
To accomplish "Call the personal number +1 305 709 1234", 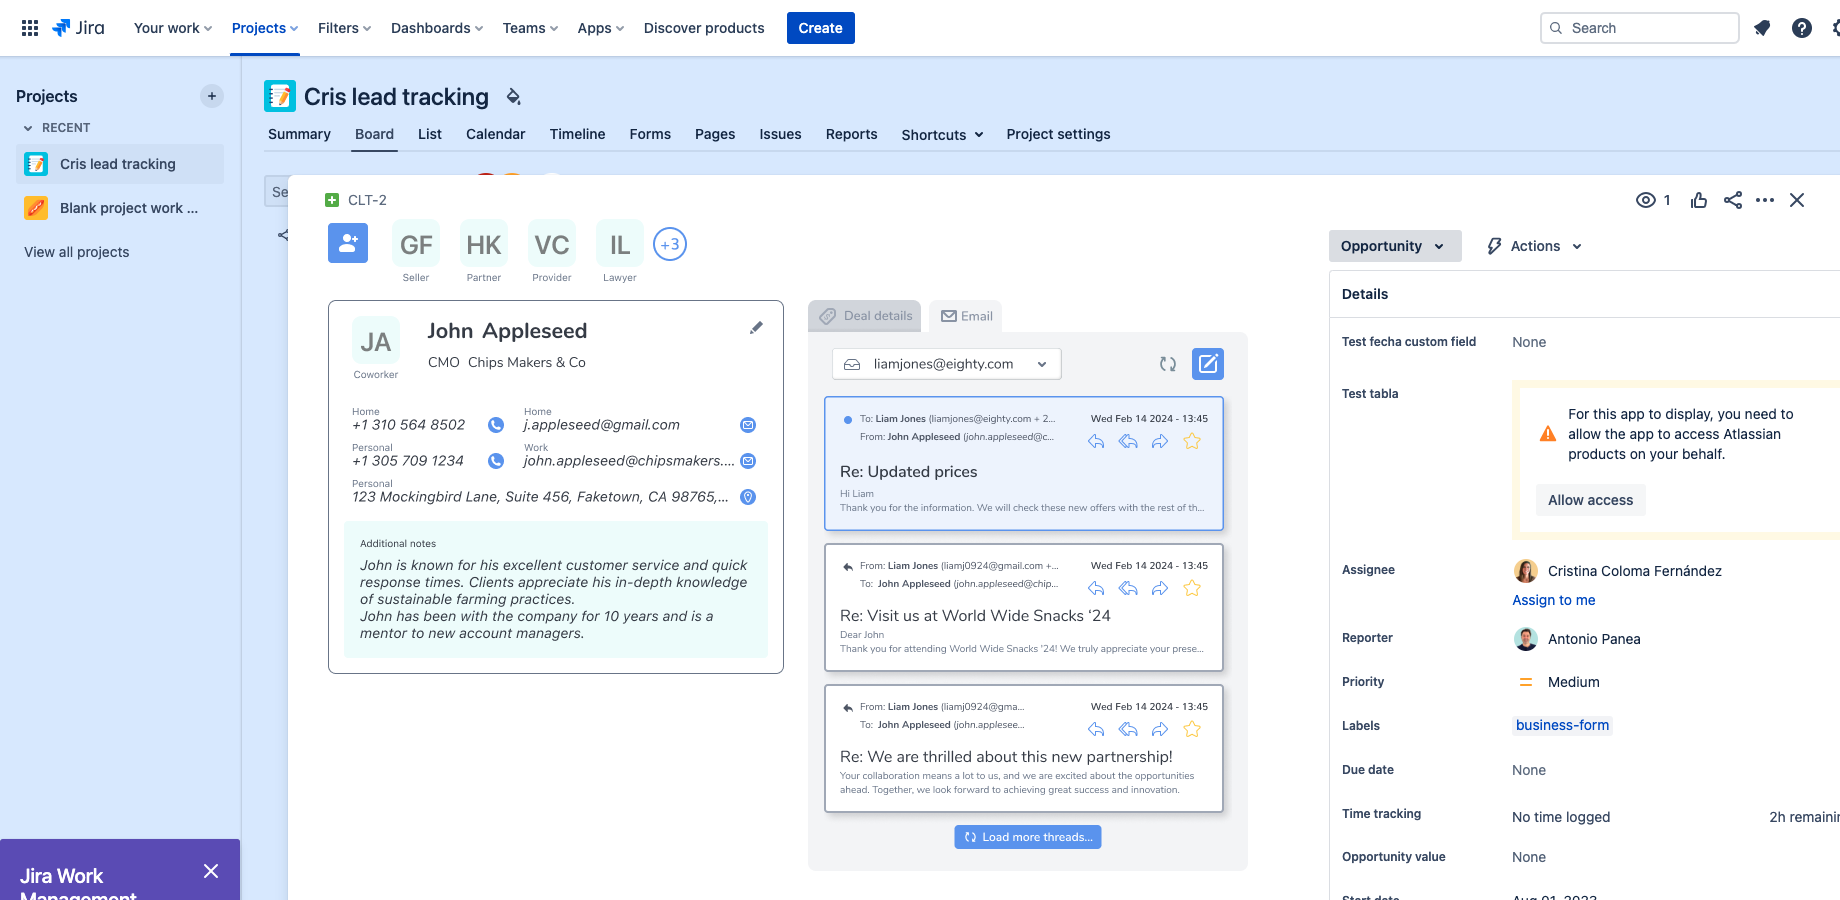I will coord(496,461).
